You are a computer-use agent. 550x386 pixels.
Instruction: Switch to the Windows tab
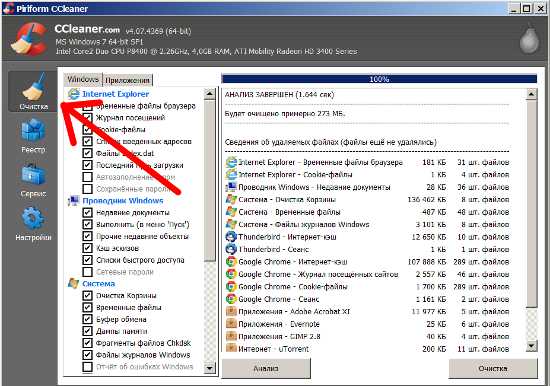click(83, 79)
